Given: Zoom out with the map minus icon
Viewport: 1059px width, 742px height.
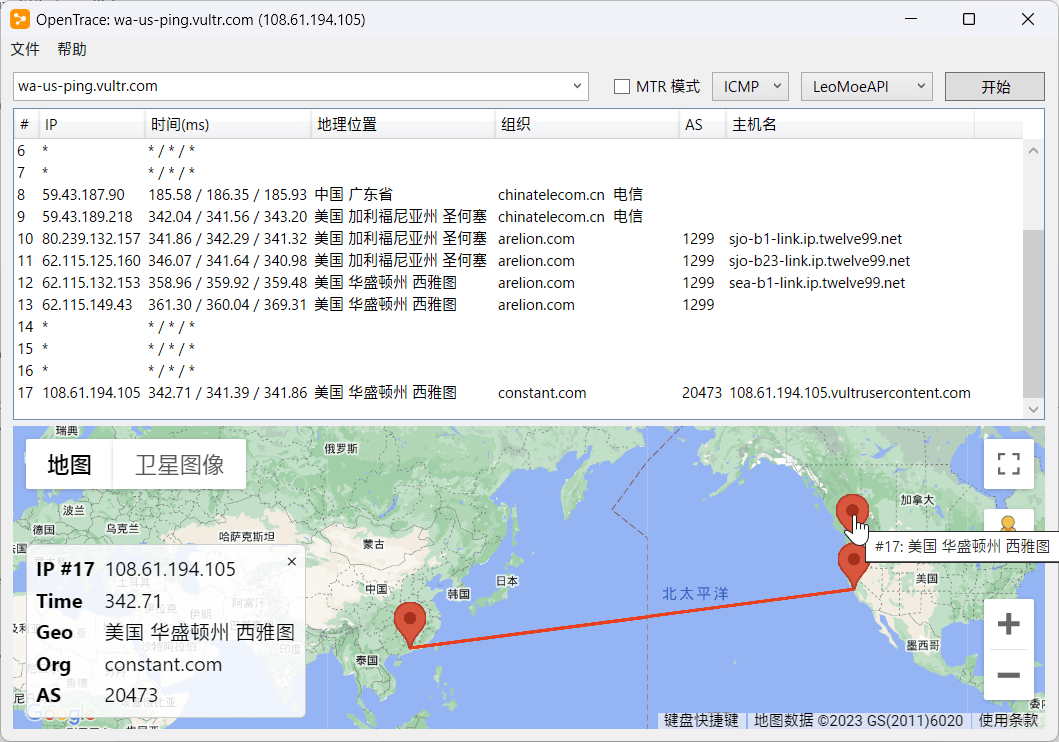Looking at the screenshot, I should pyautogui.click(x=1008, y=676).
